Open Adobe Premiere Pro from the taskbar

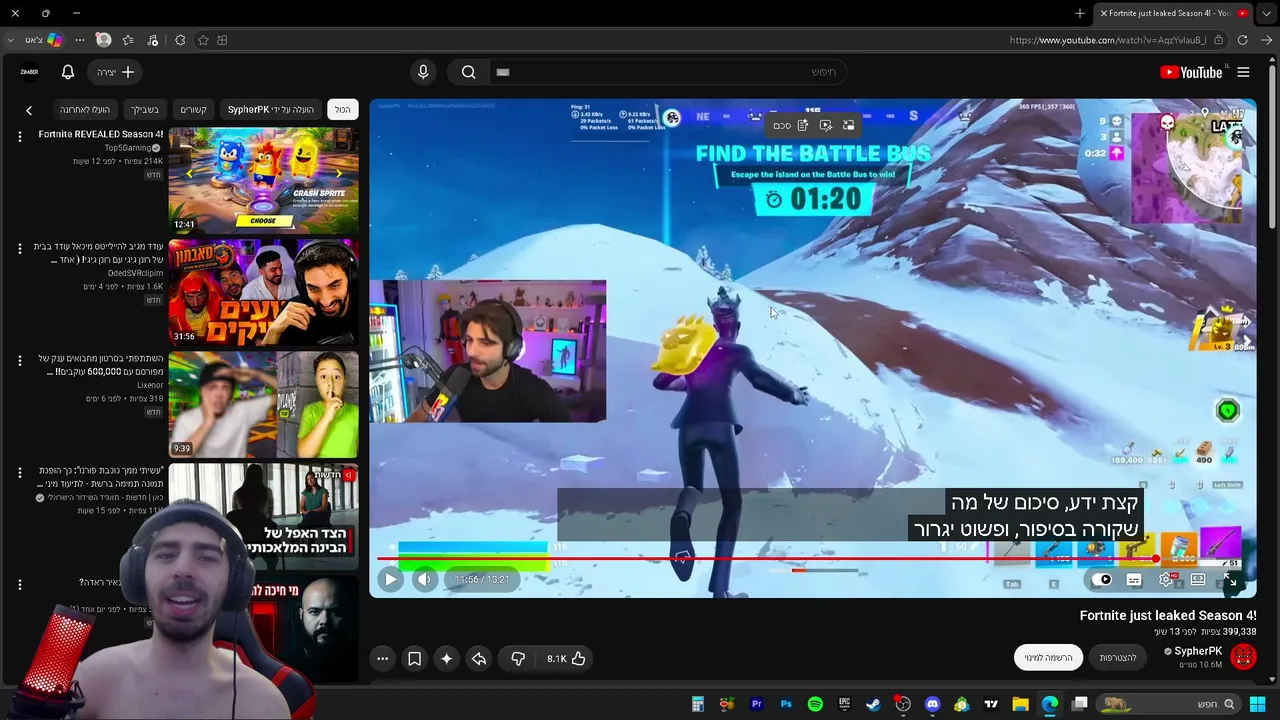(x=756, y=704)
